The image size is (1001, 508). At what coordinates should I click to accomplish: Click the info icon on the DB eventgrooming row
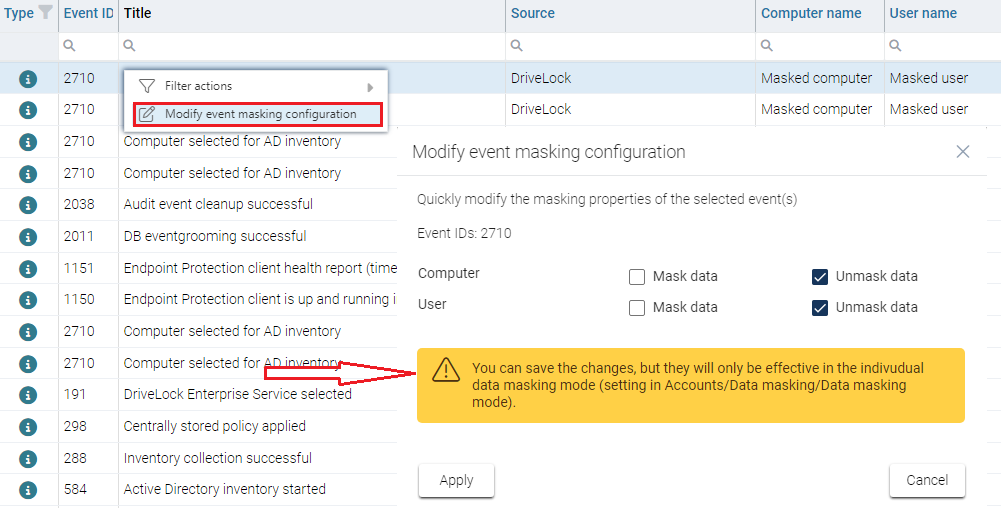pos(28,237)
